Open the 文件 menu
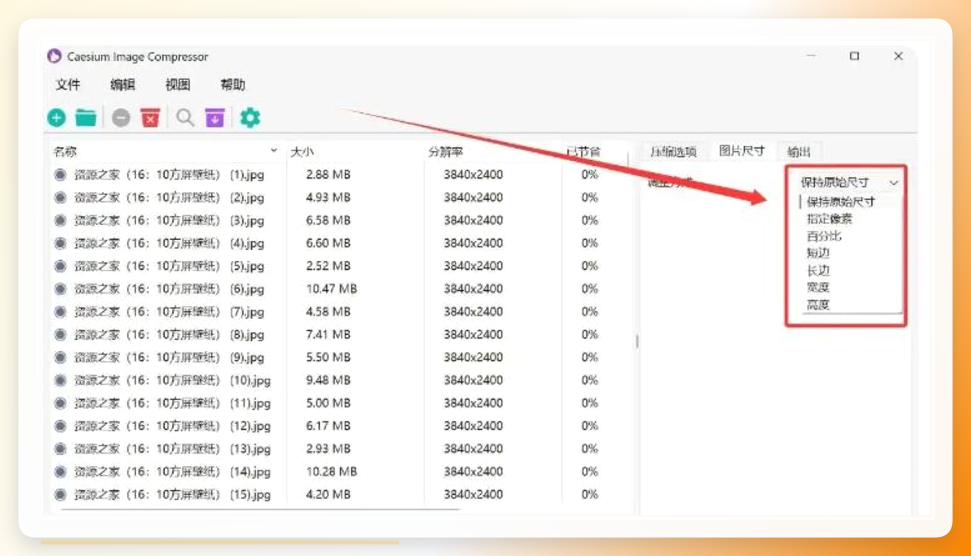Screen dimensions: 971x556 (x=68, y=85)
